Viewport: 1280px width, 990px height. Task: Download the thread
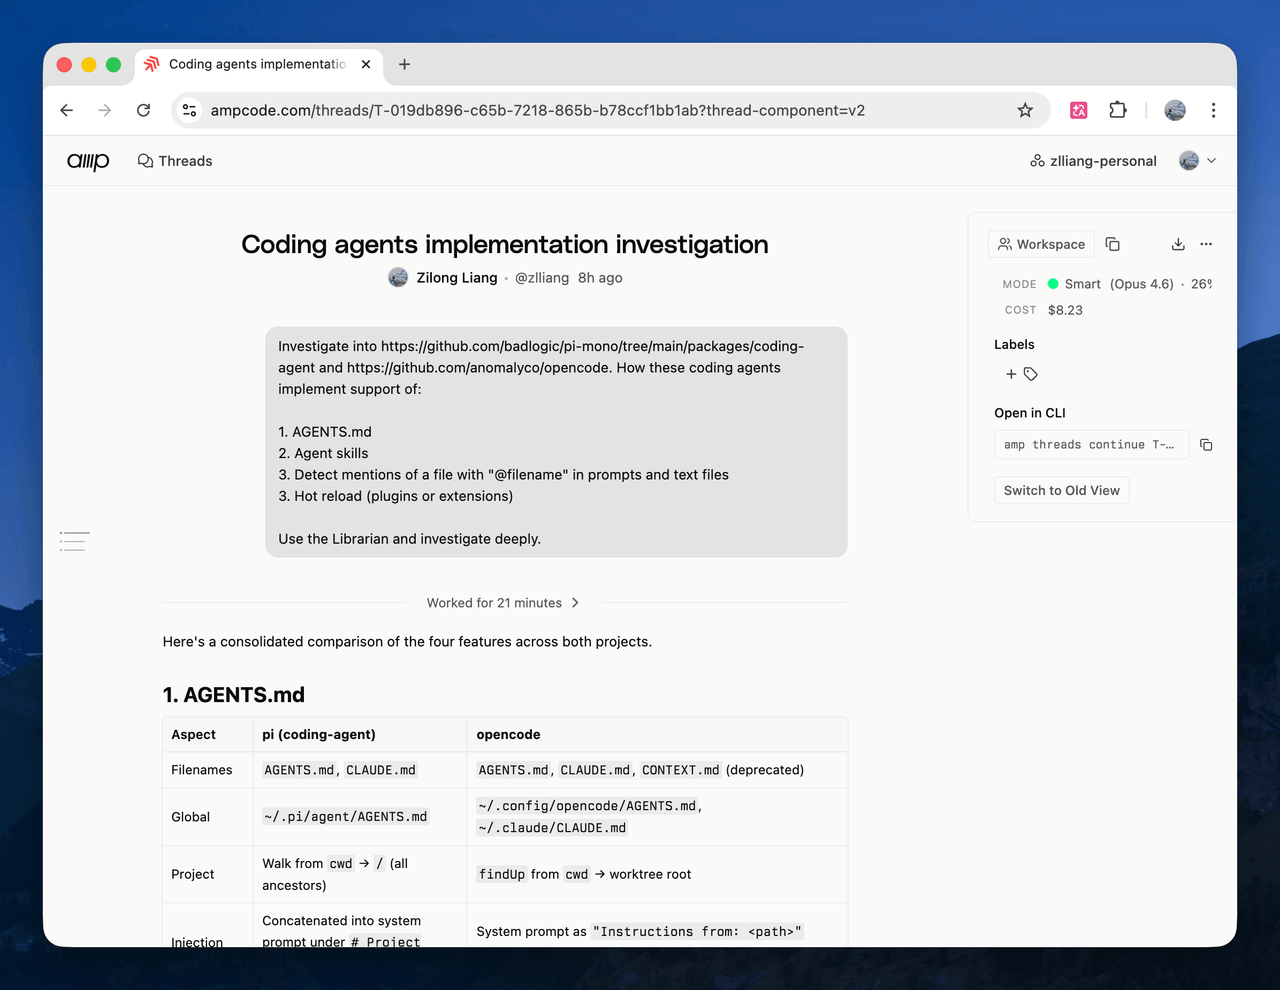coord(1178,244)
